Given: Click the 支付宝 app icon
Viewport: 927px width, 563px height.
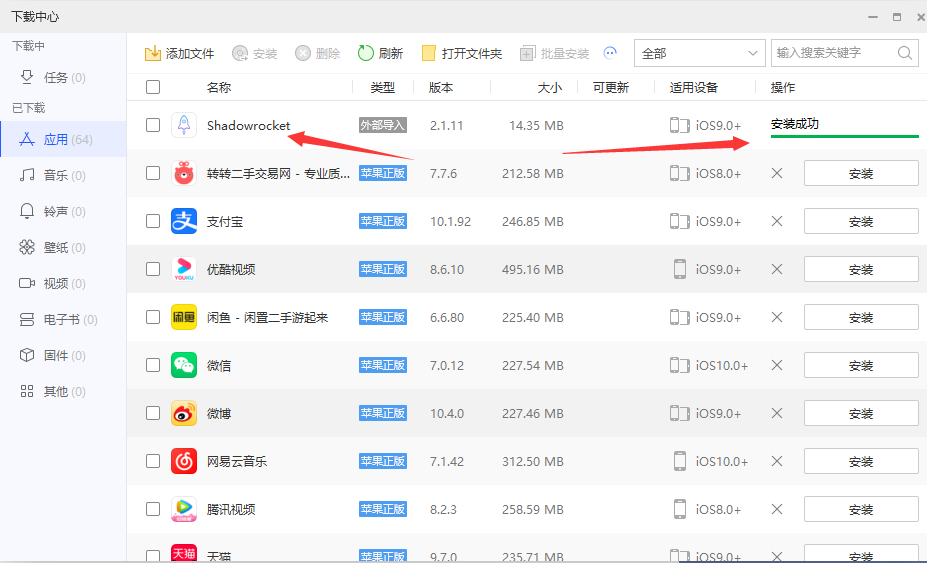Looking at the screenshot, I should [183, 221].
